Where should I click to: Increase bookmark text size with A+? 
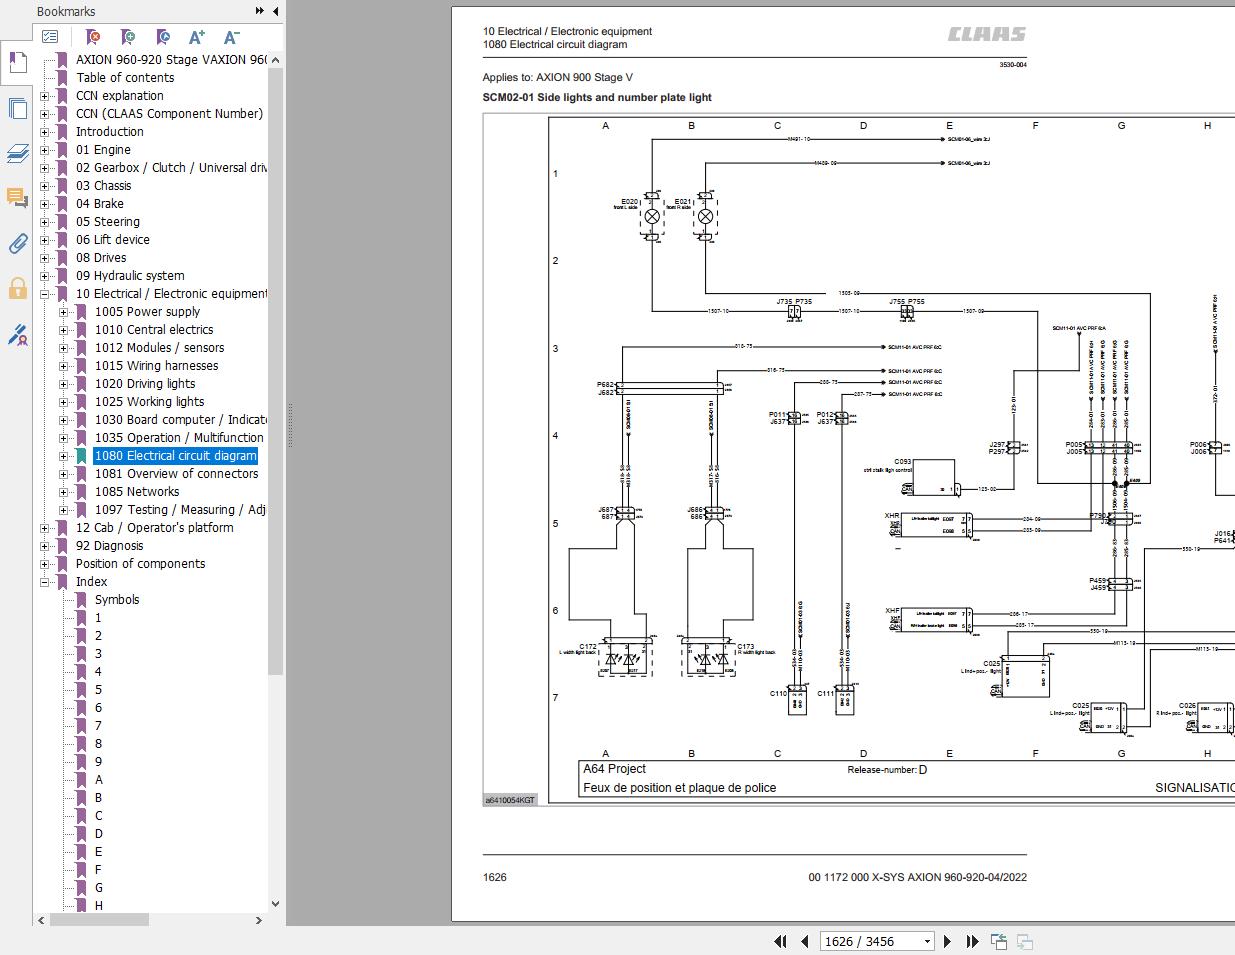(197, 37)
